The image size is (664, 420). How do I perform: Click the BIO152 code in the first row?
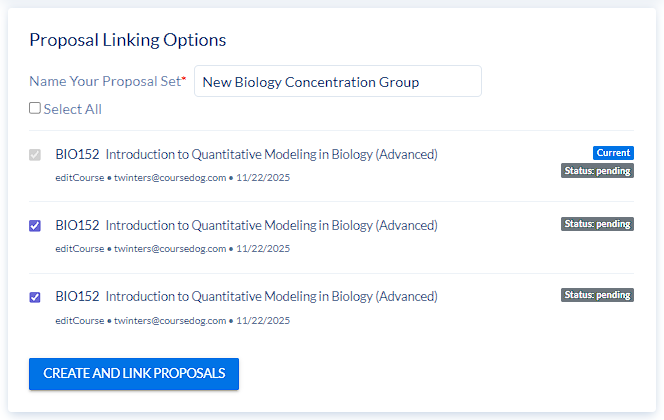(x=77, y=154)
